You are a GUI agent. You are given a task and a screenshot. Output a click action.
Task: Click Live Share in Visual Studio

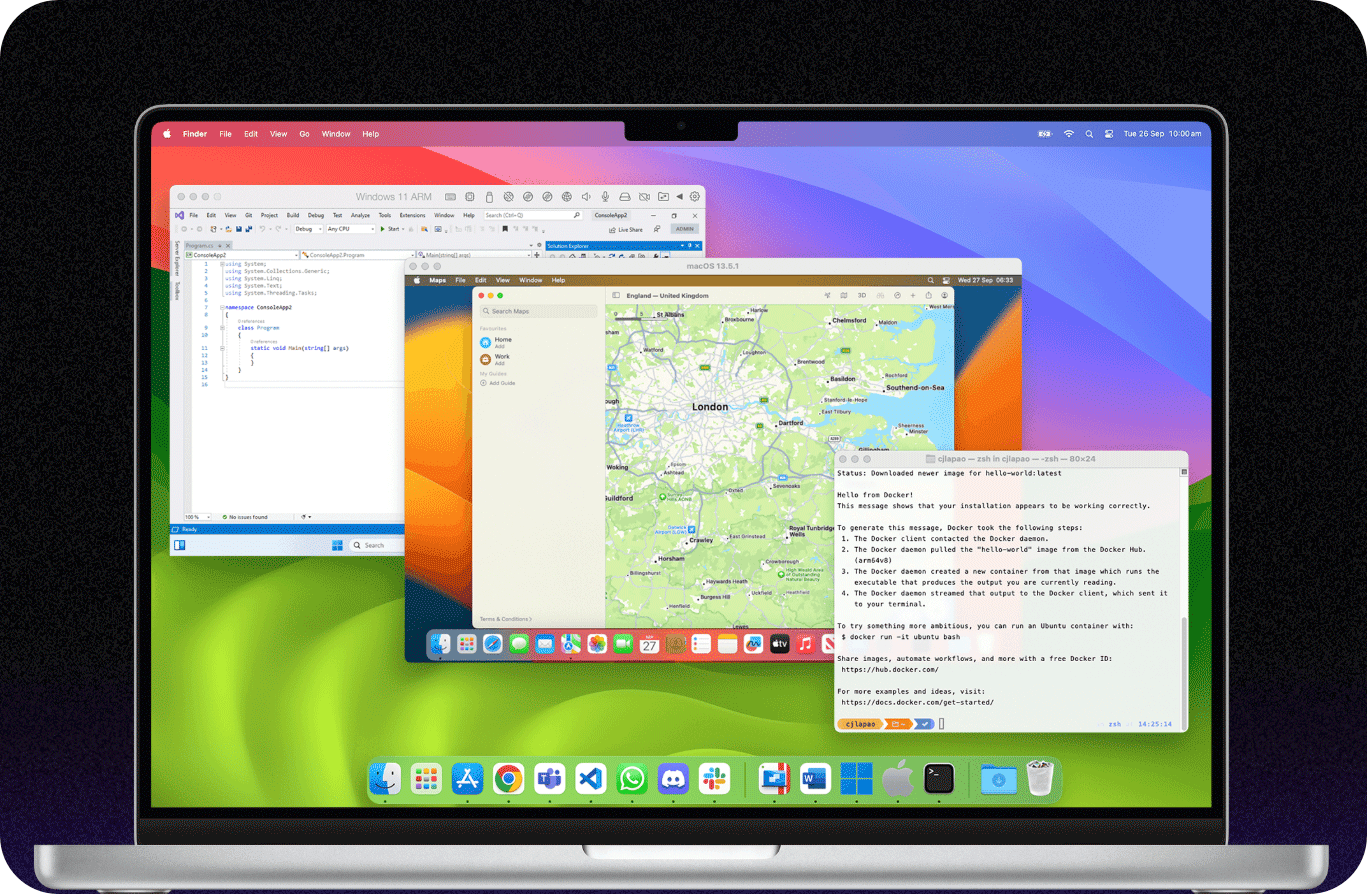coord(624,230)
